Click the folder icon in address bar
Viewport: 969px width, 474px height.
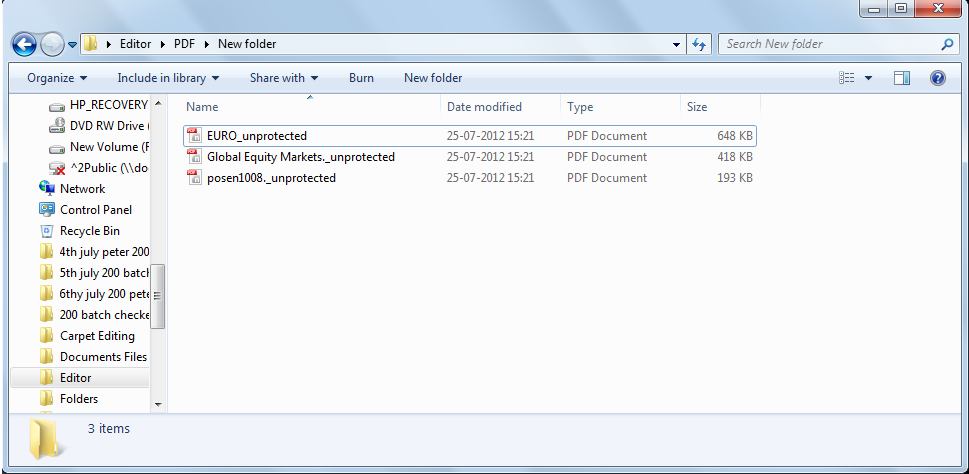(91, 43)
